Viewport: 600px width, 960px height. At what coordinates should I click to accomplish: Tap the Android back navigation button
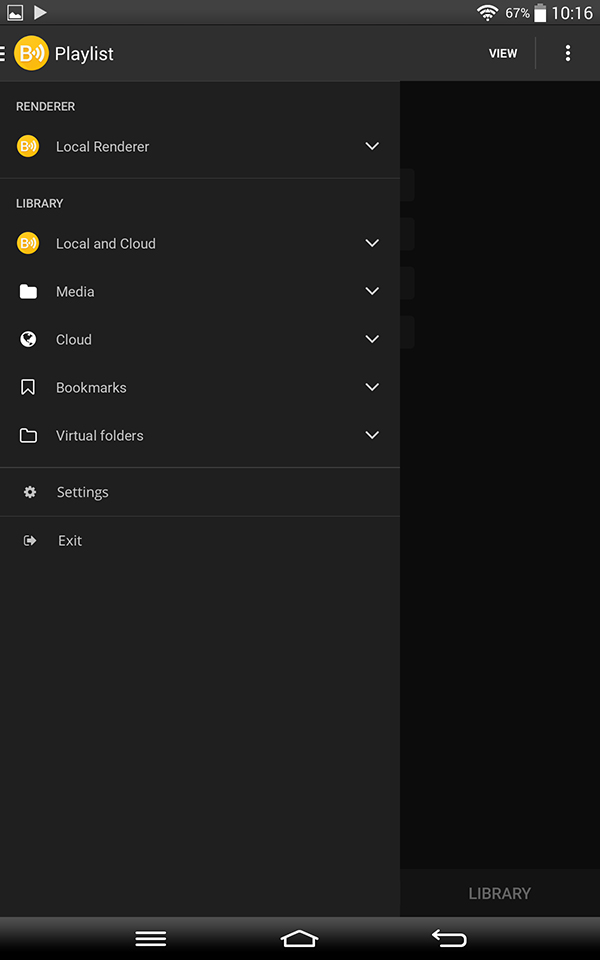click(449, 938)
